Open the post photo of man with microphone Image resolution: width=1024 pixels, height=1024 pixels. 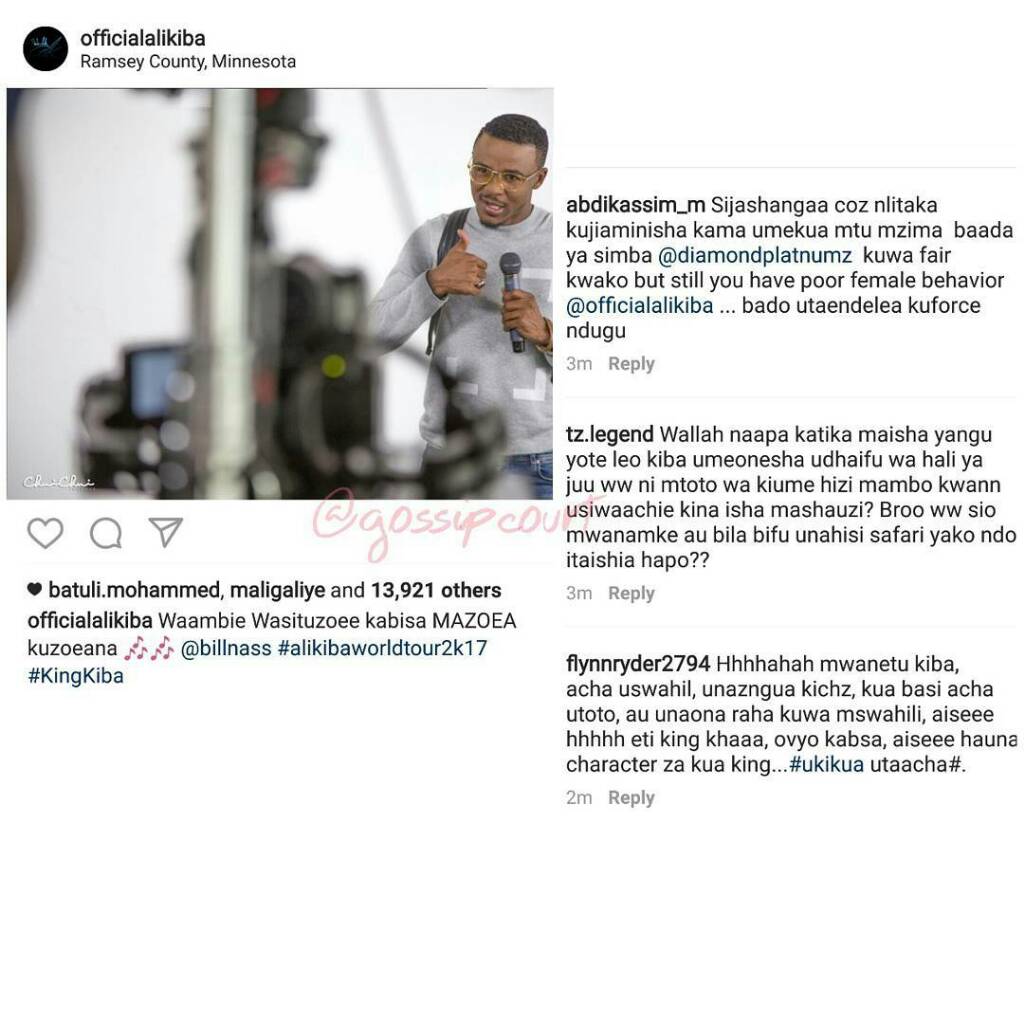(280, 293)
